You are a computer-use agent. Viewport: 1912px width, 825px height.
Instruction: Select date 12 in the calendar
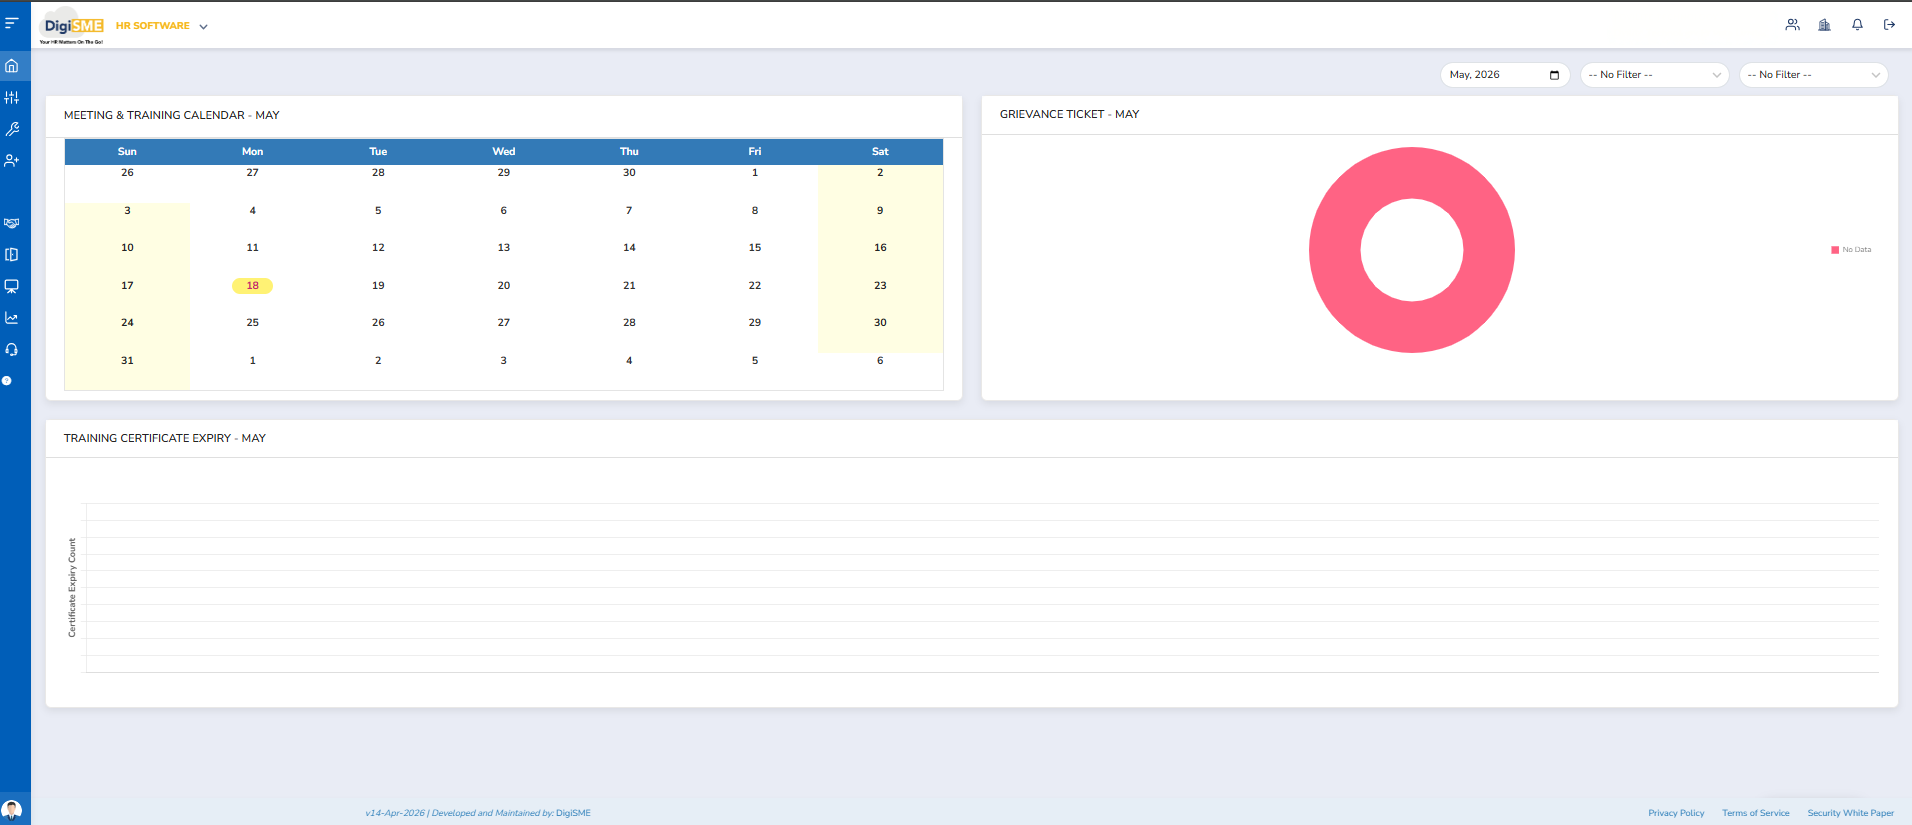click(x=378, y=248)
